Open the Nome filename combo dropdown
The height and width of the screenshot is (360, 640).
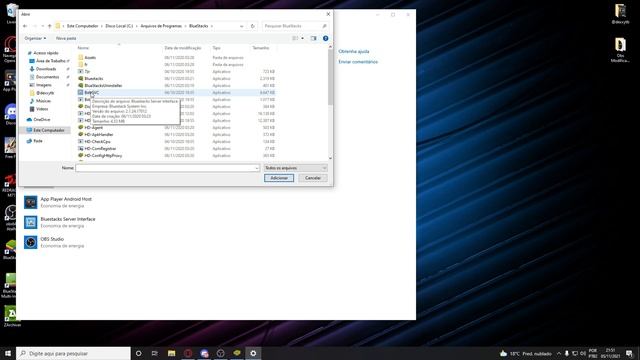tap(256, 168)
